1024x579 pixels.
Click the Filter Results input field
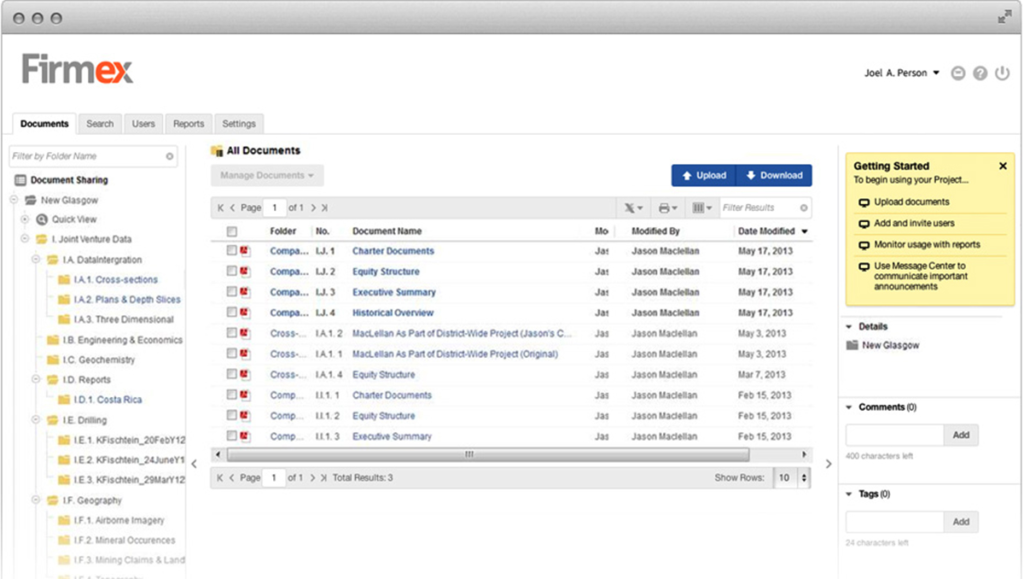pos(758,208)
